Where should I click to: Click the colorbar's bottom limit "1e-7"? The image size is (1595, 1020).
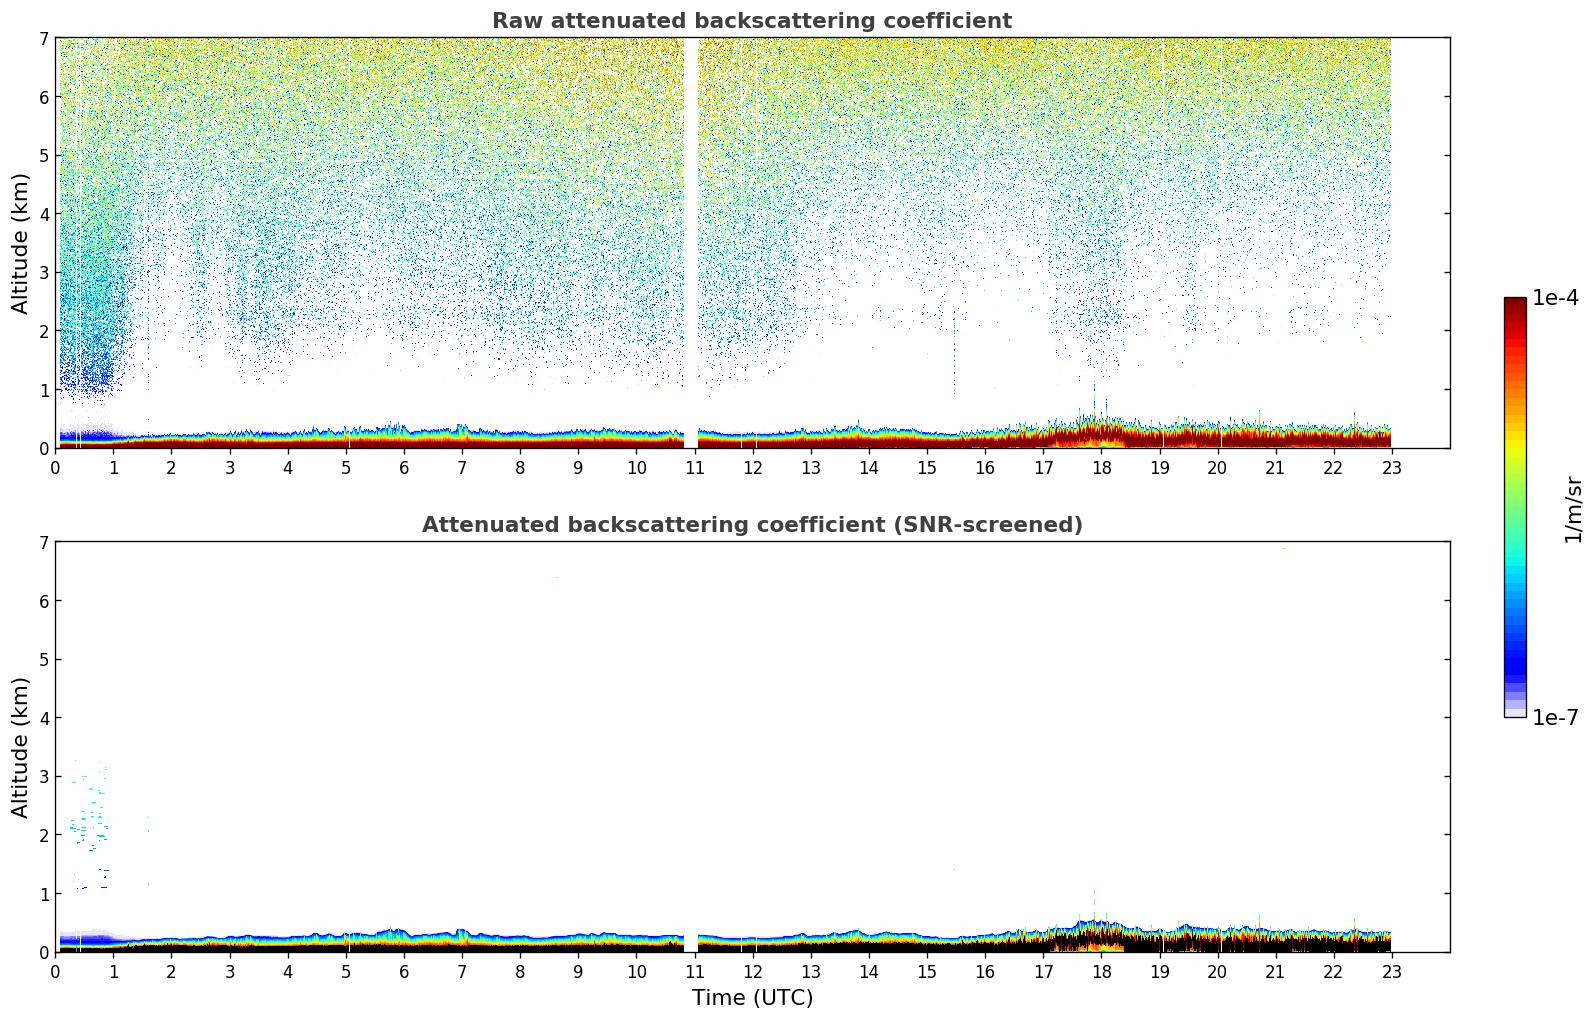click(x=1556, y=718)
